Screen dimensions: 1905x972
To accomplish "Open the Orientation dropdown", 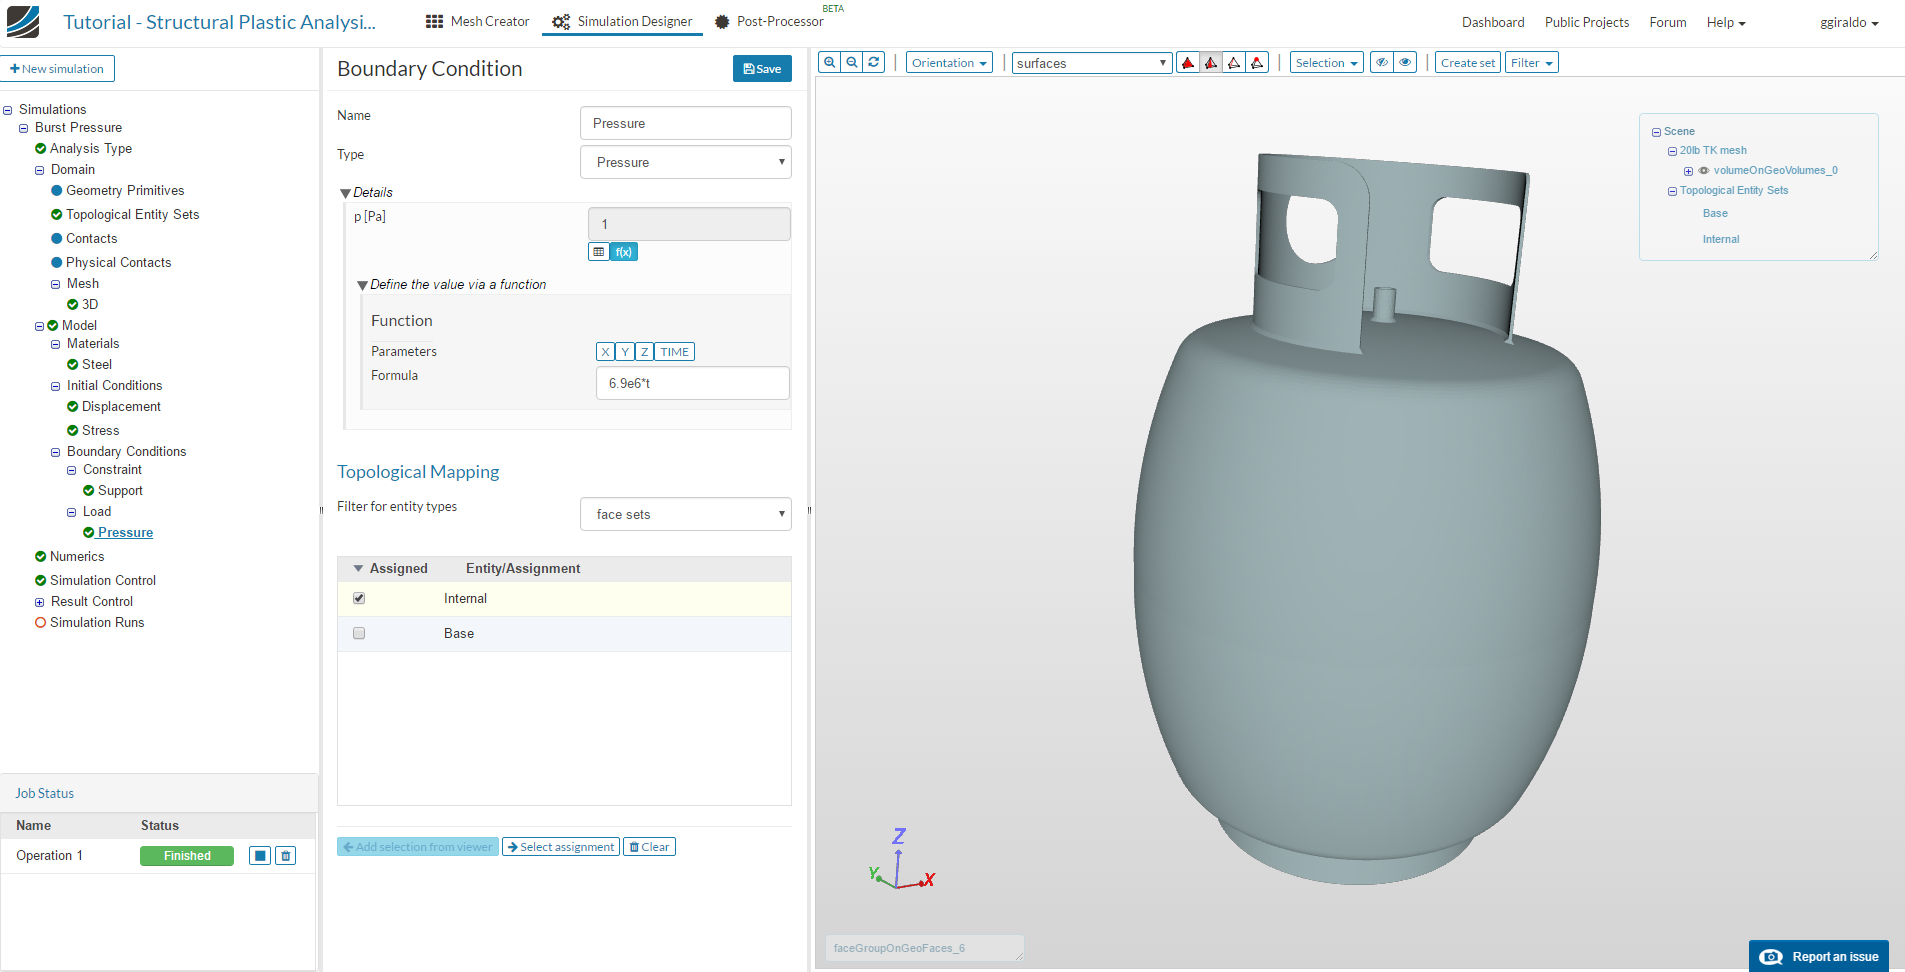I will point(949,63).
